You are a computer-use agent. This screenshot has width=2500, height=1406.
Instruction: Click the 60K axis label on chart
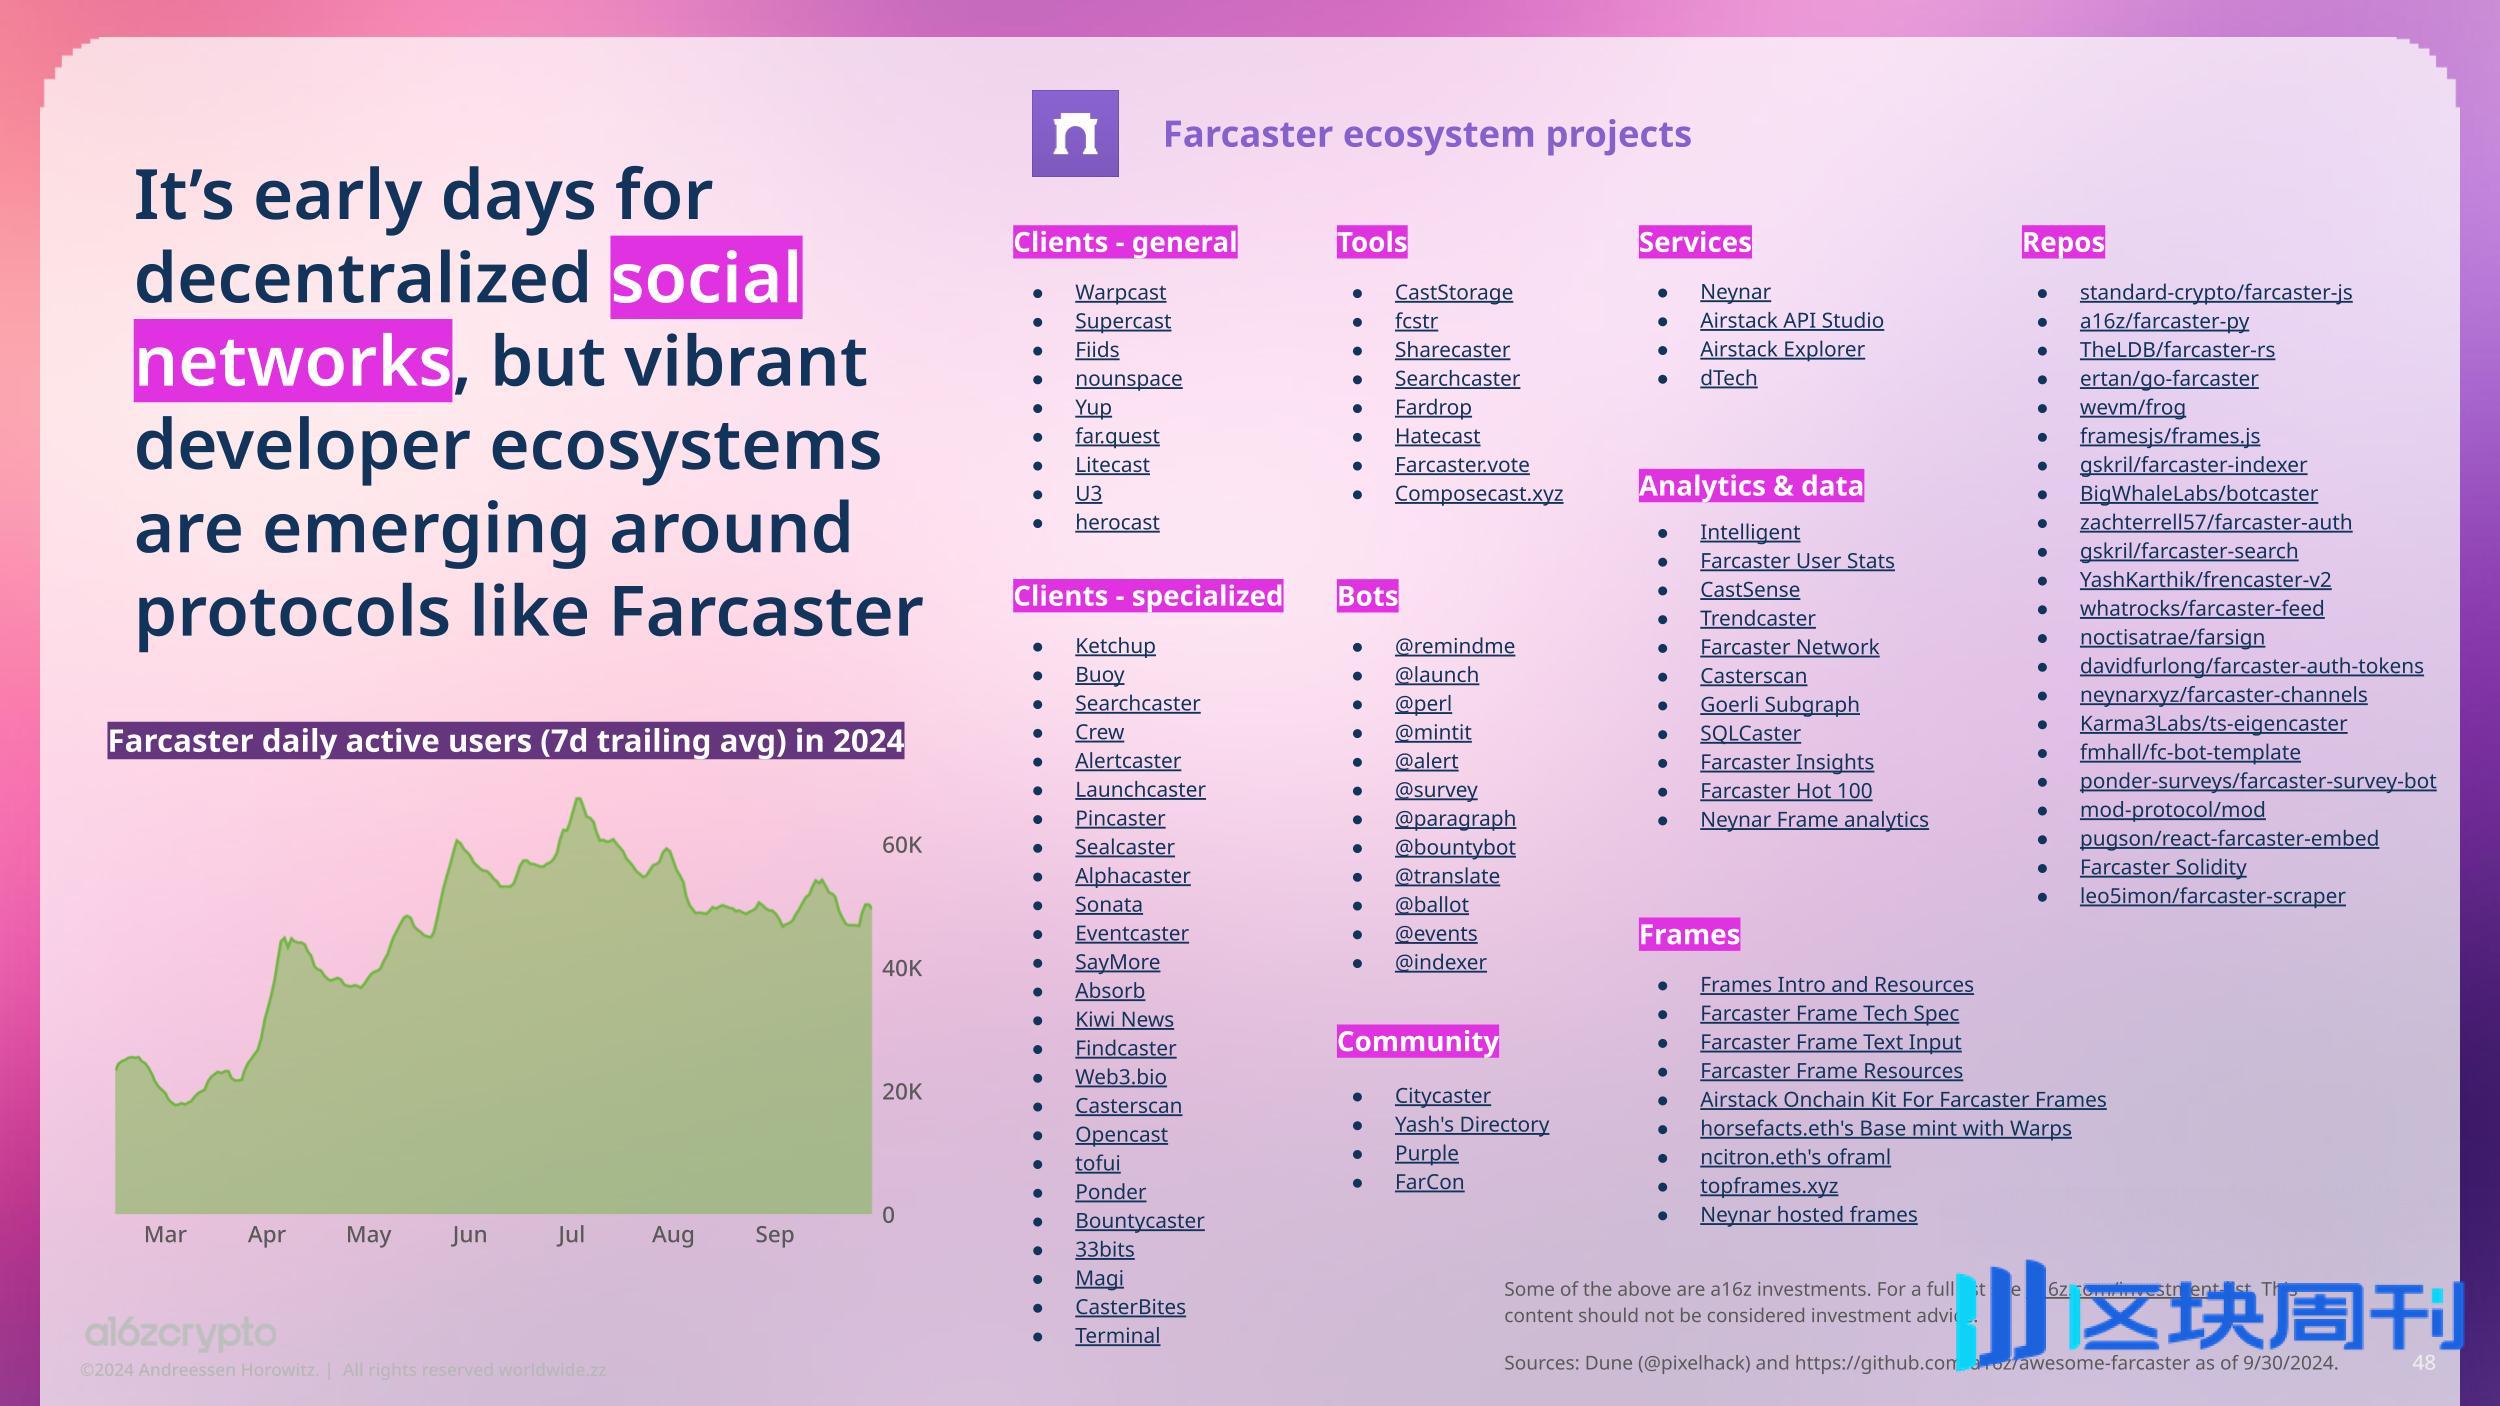pos(901,845)
